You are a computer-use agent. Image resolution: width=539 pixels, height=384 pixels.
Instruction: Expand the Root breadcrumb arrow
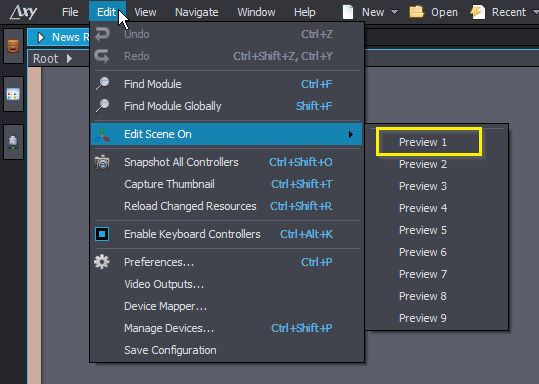coord(69,59)
